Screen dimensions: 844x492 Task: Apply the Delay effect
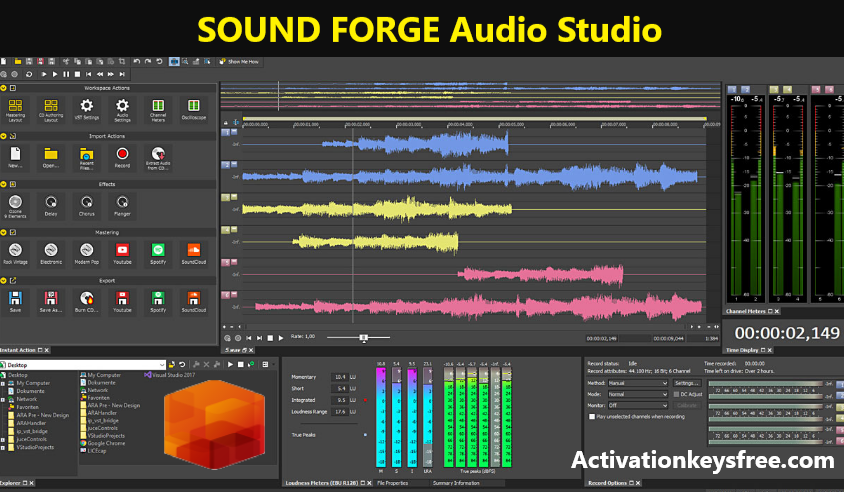pos(51,206)
